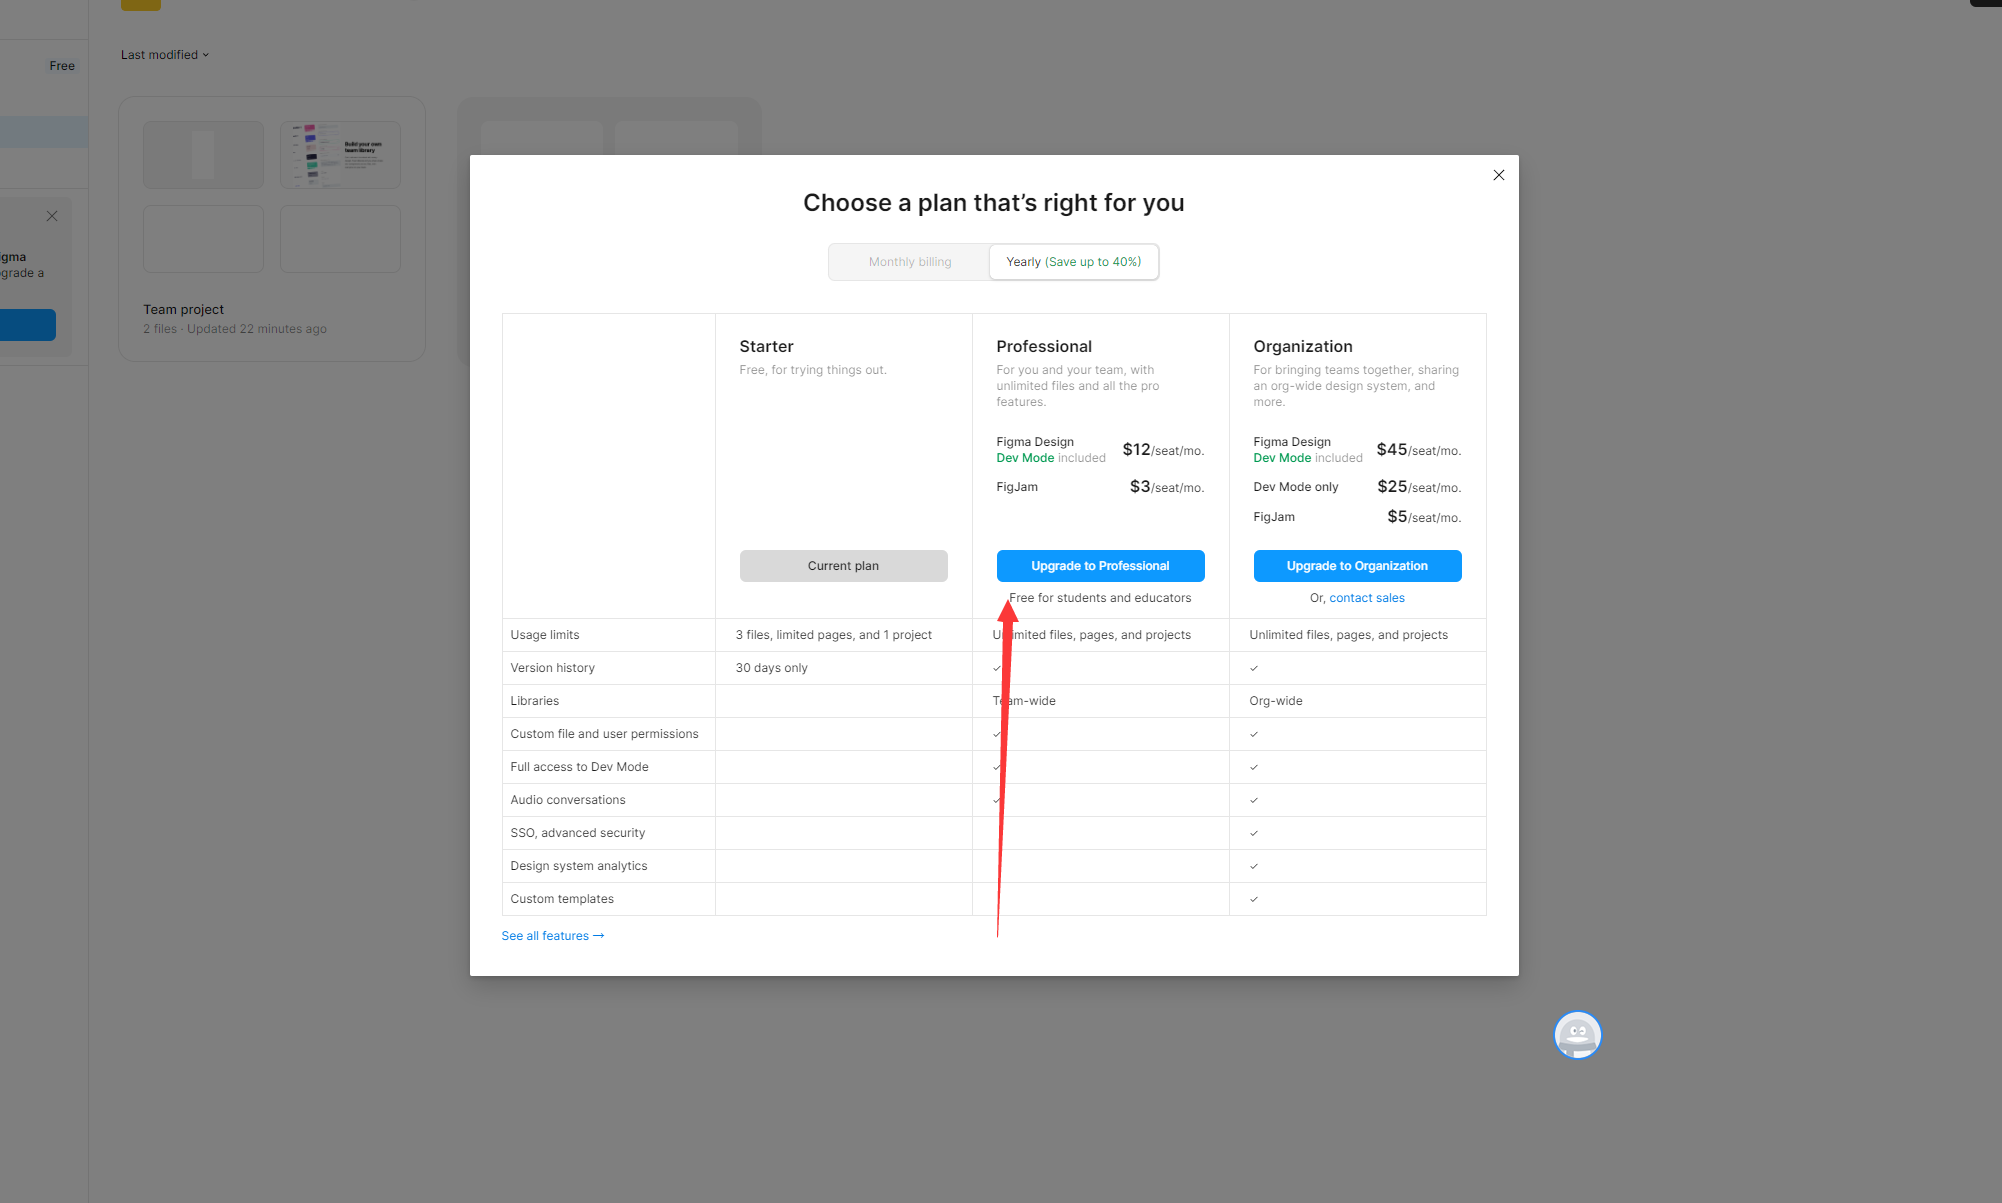Click Free for students and educators text
This screenshot has width=2002, height=1203.
[x=1100, y=598]
